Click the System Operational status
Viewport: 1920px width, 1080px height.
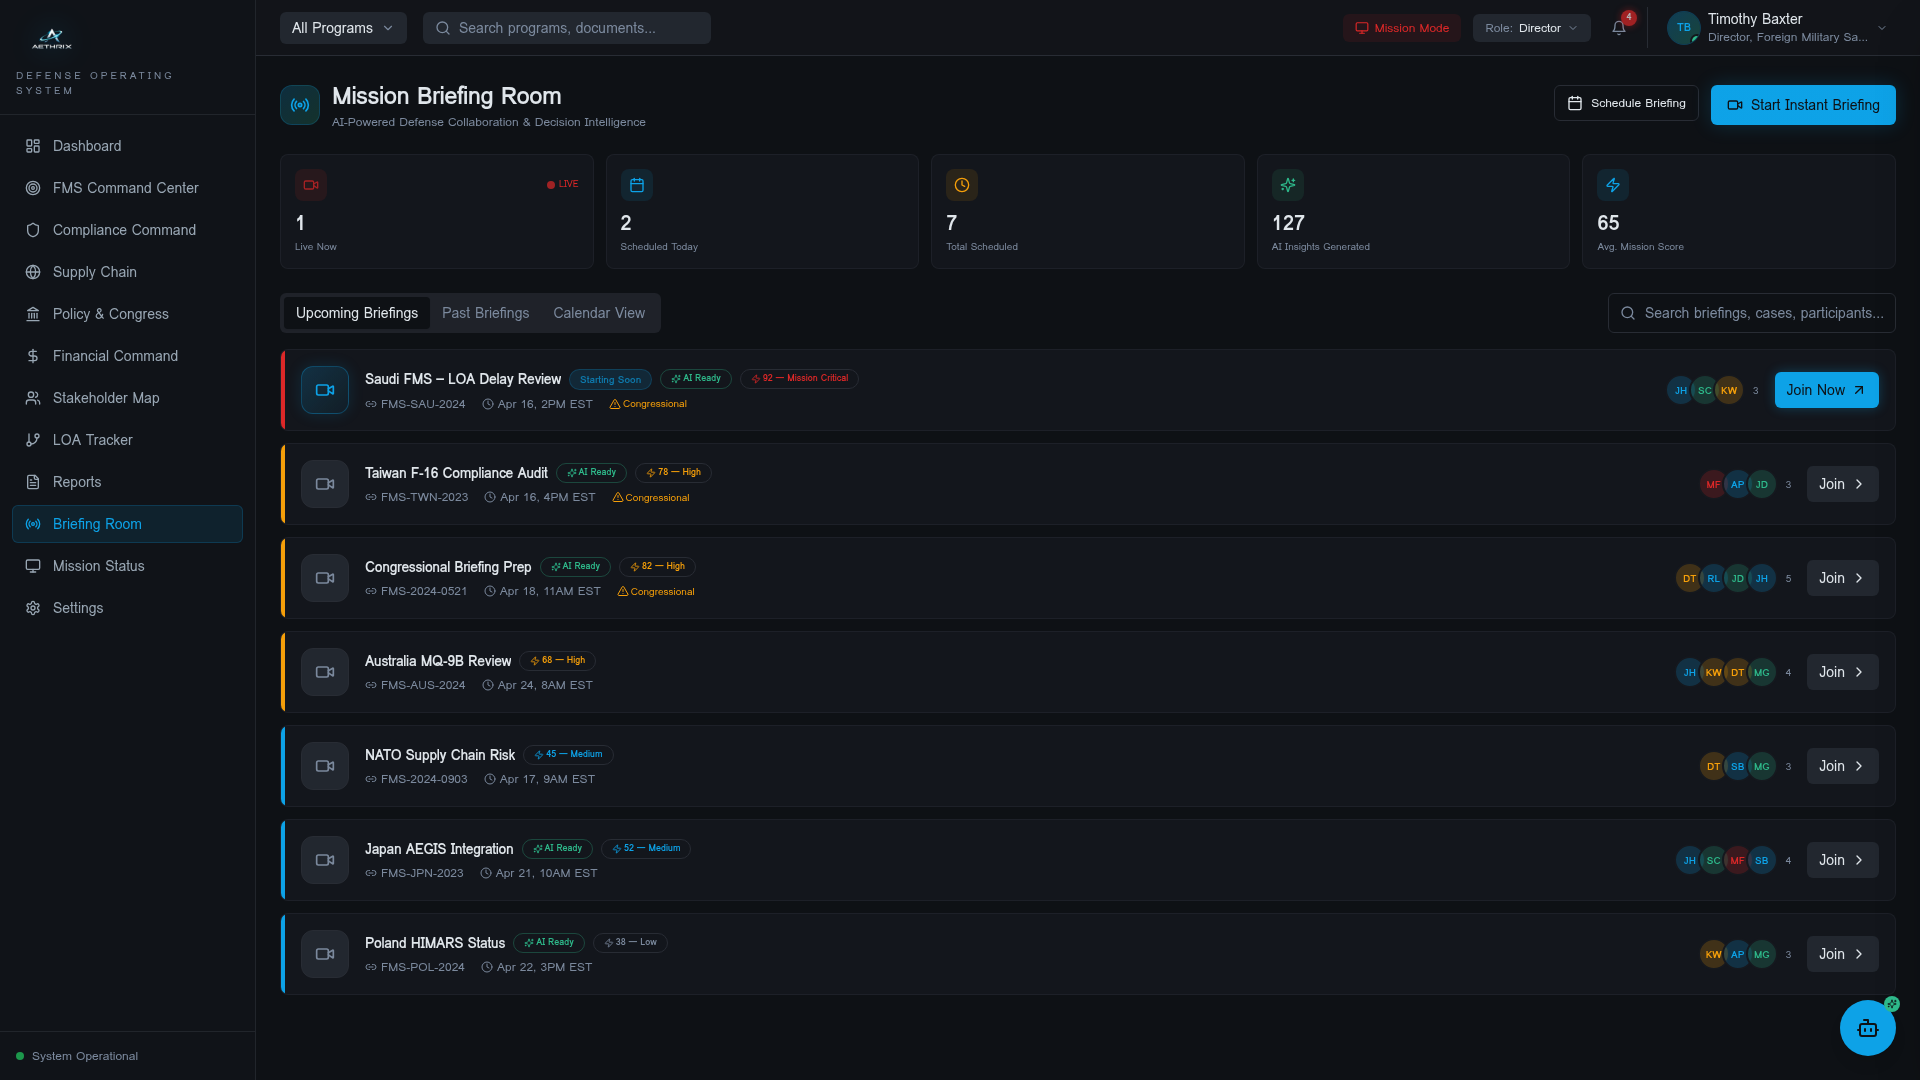click(77, 1056)
